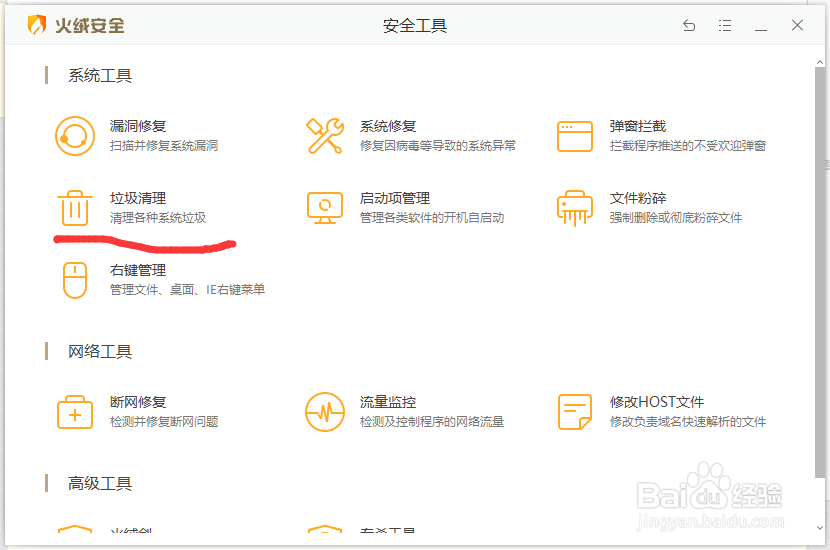
Task: Click description 检测并修复断网问题
Action: (x=164, y=421)
